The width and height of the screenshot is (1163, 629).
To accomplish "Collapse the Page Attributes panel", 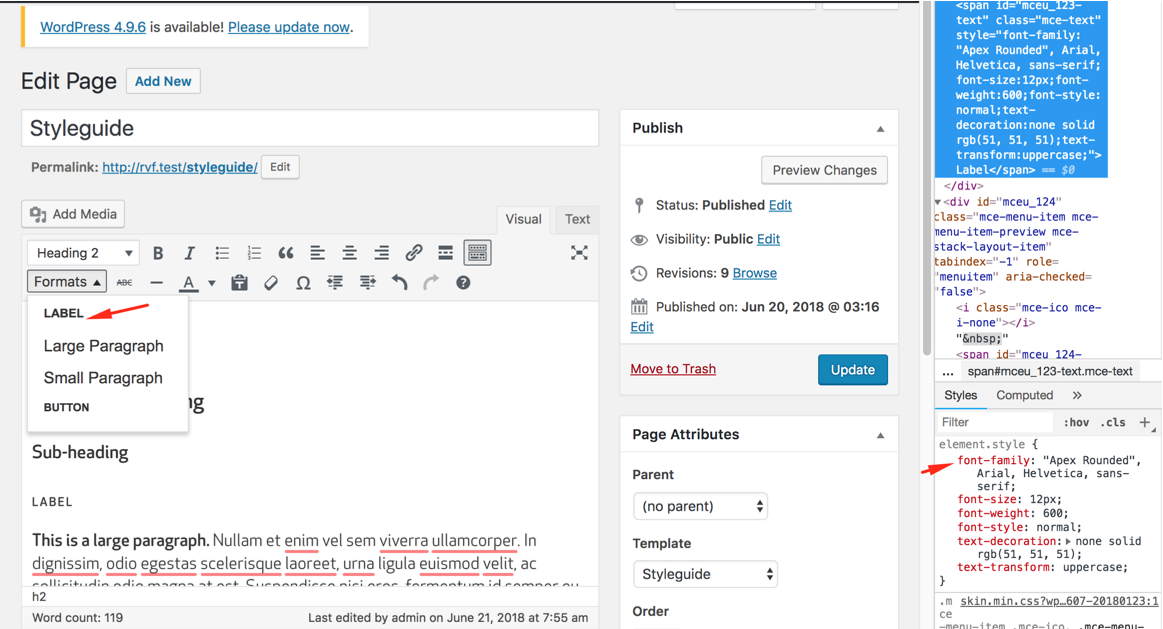I will 880,435.
